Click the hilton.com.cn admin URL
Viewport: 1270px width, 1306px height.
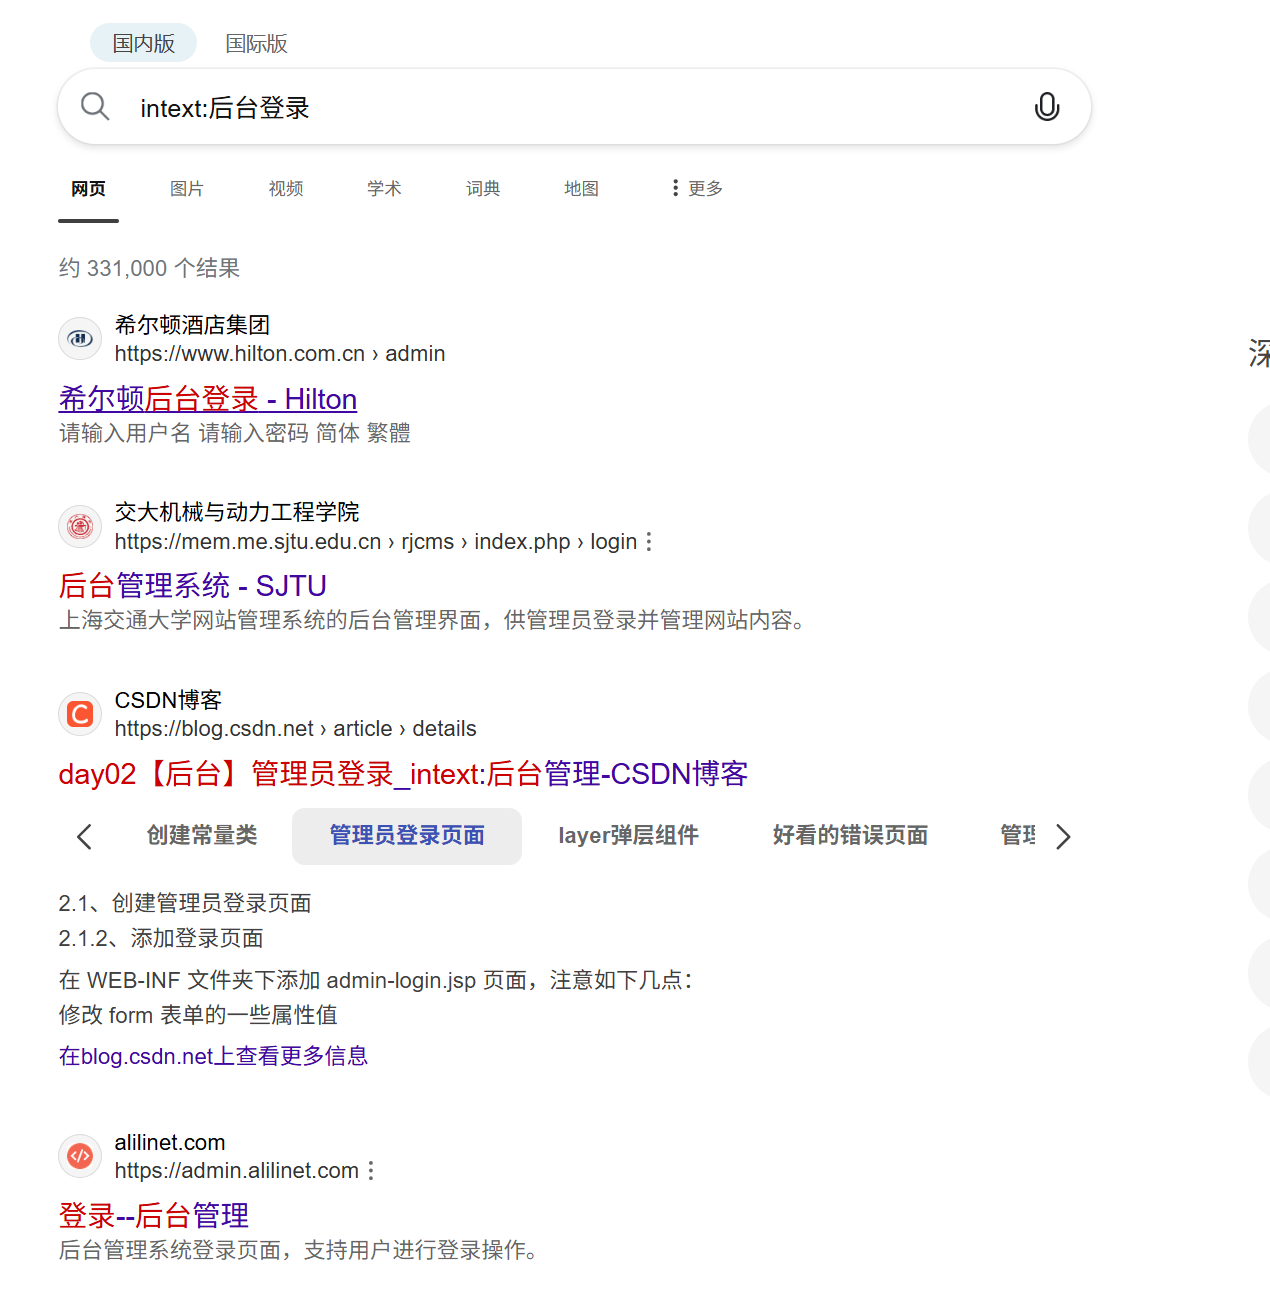click(x=280, y=354)
